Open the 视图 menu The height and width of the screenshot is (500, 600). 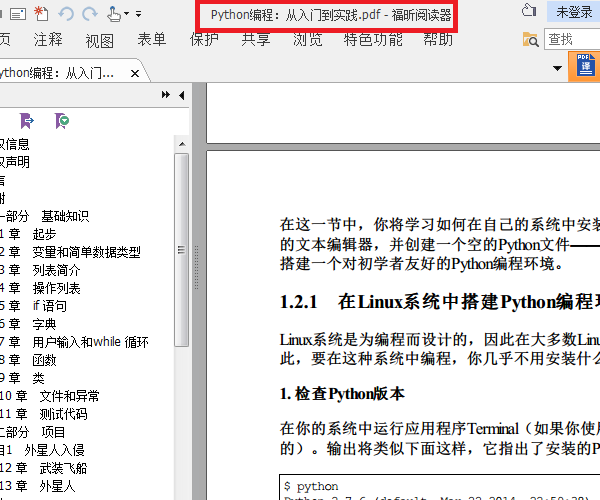(99, 41)
